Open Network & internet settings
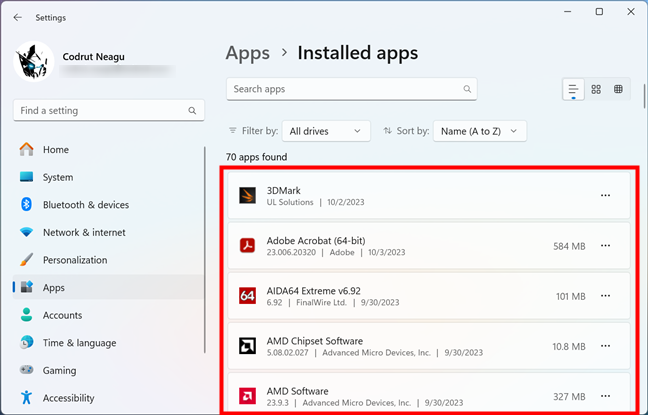The width and height of the screenshot is (648, 415). [x=84, y=232]
